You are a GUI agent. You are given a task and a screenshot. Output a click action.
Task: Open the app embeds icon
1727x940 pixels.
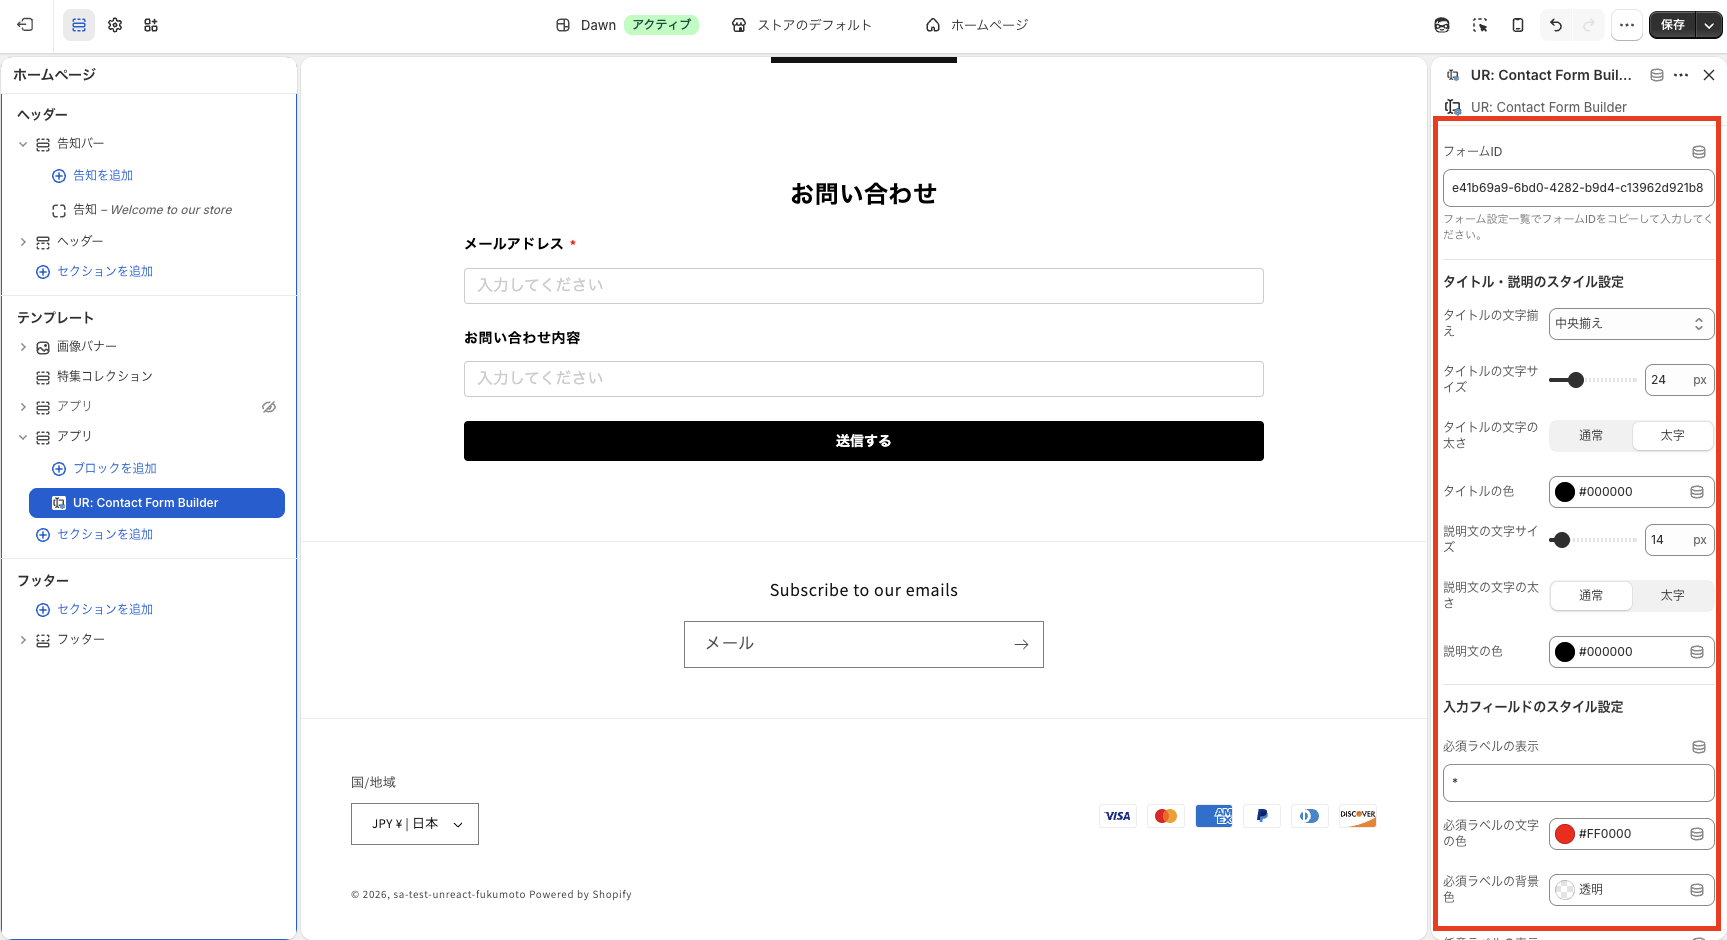[x=151, y=25]
